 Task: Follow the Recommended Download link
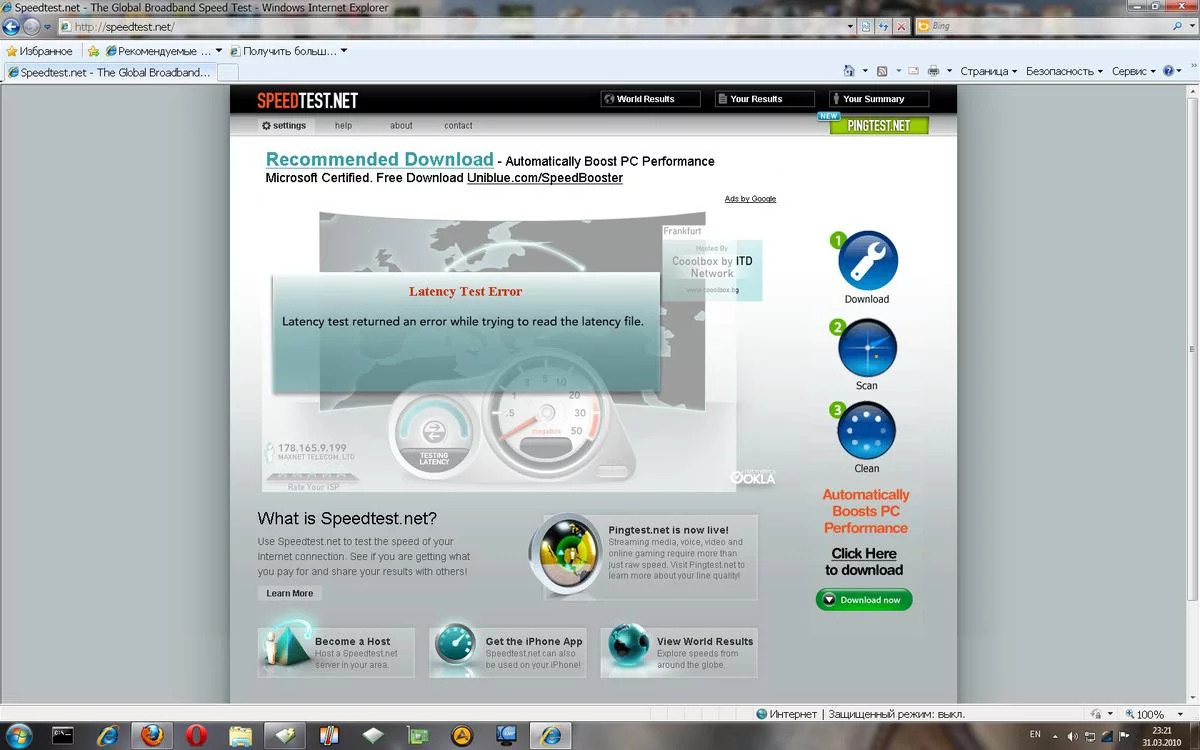[x=380, y=159]
